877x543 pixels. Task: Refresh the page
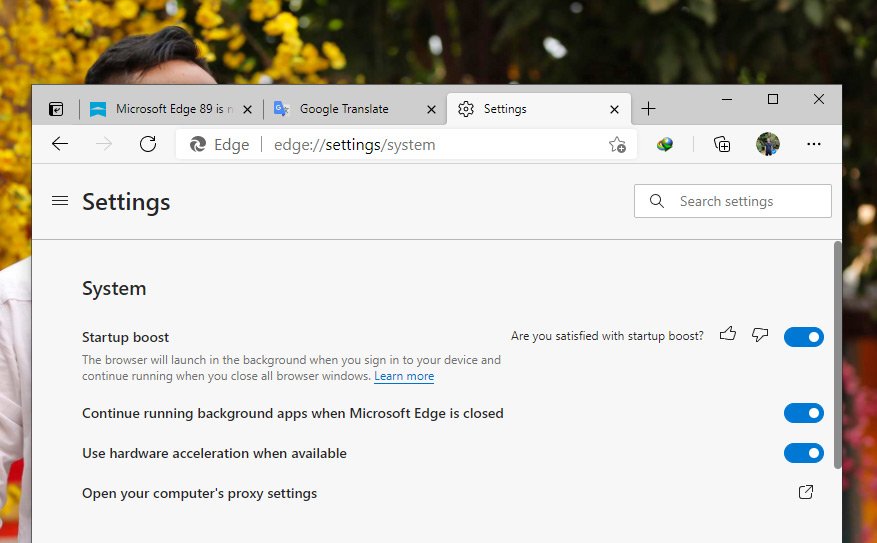[x=148, y=144]
